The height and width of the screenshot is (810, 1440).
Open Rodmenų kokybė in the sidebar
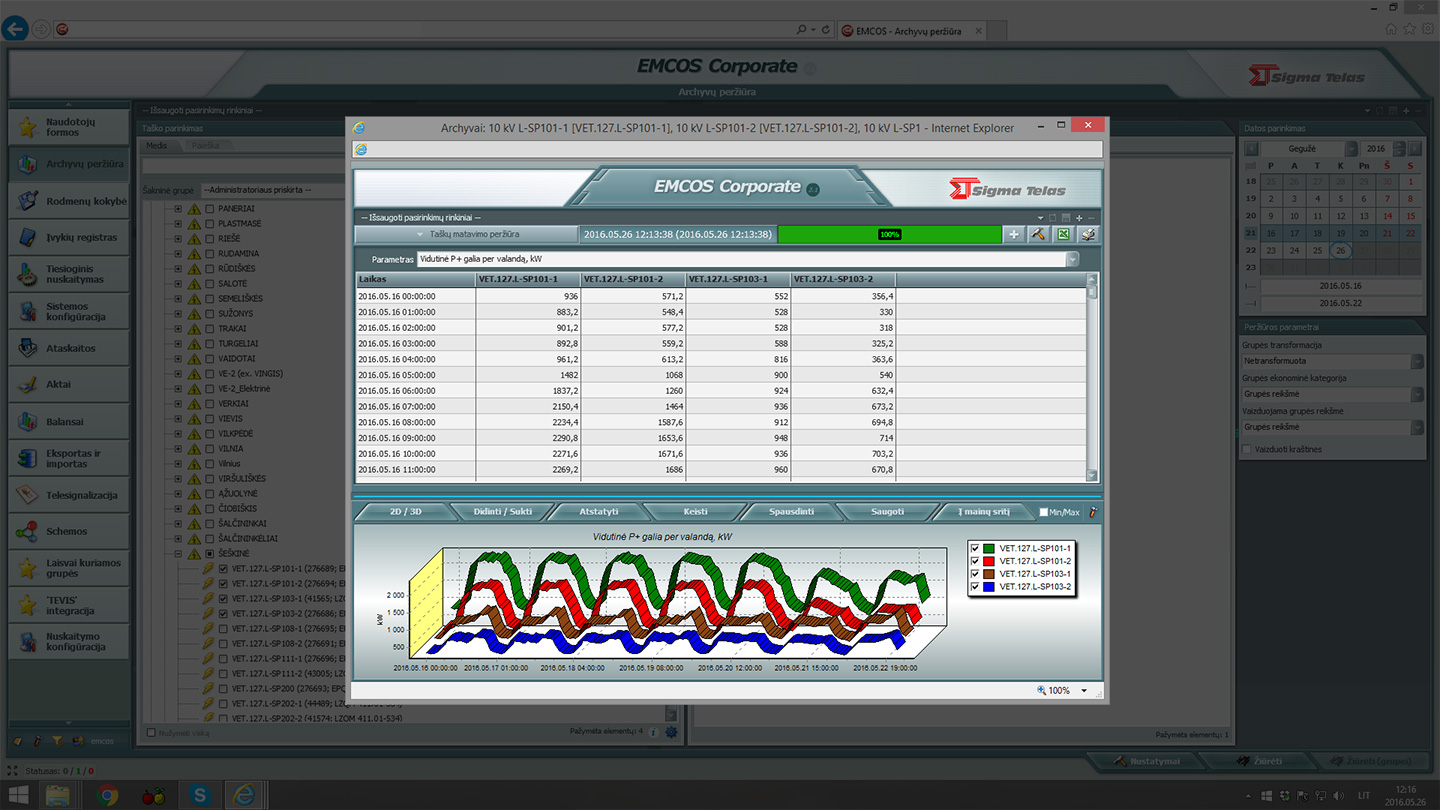(x=69, y=201)
